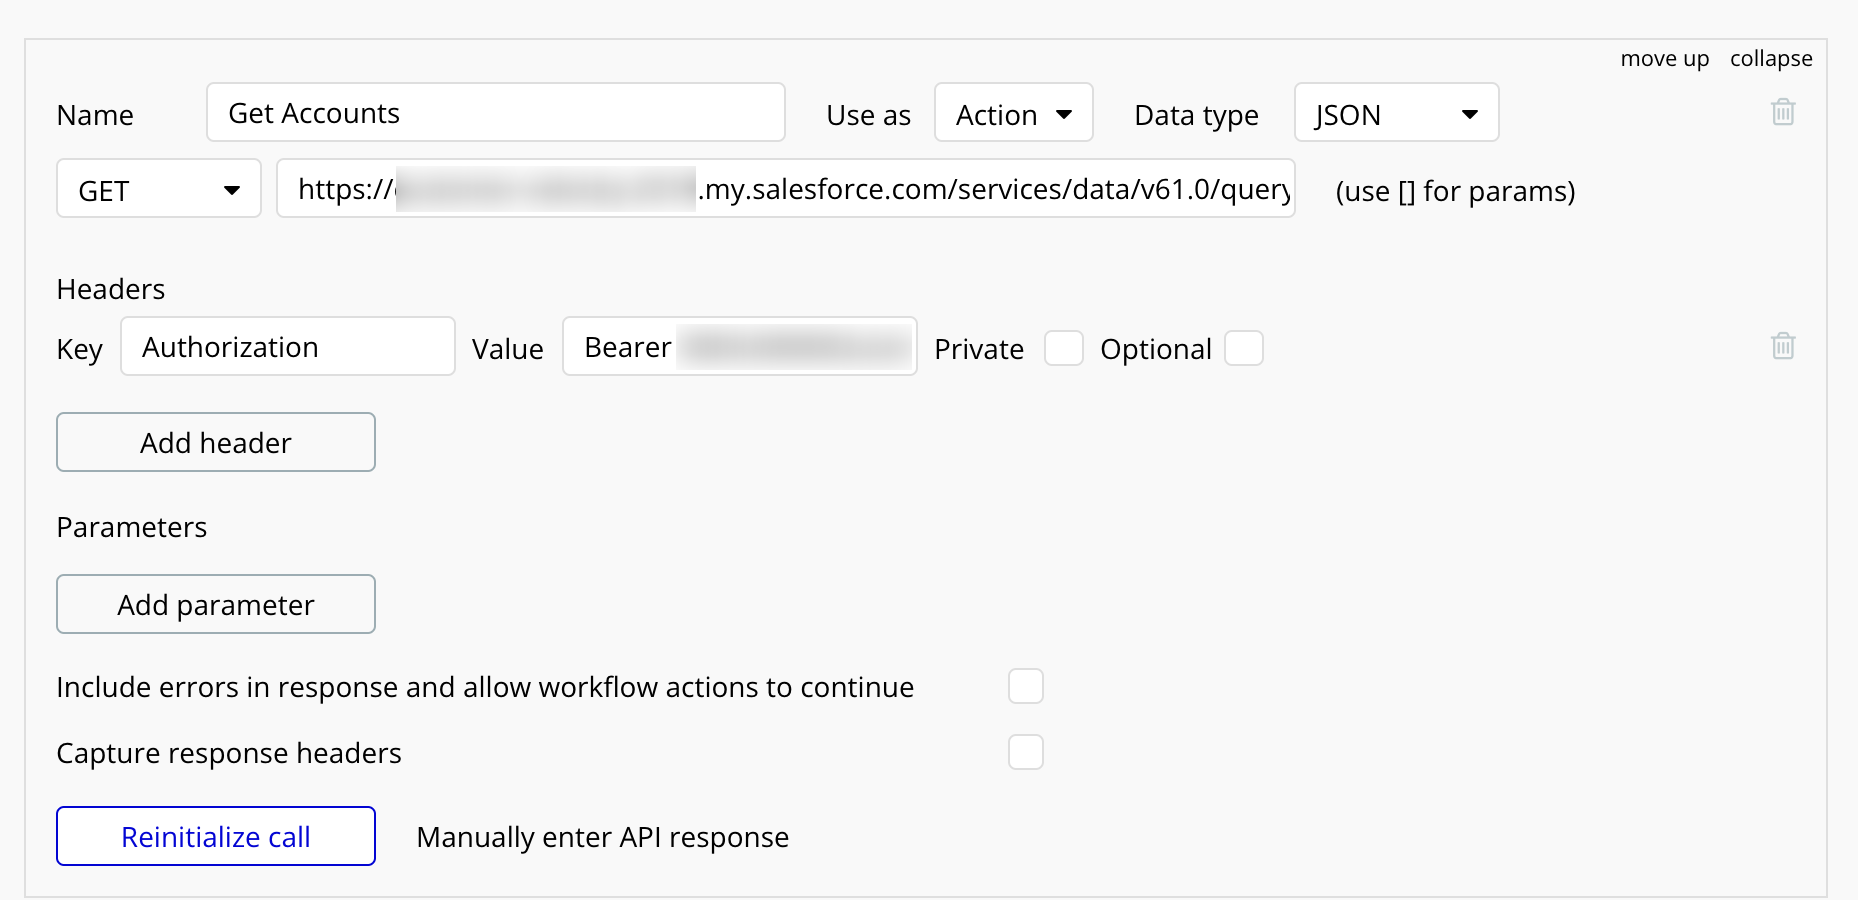1858x900 pixels.
Task: Tick the Private checkbox for the header
Action: pos(1063,348)
